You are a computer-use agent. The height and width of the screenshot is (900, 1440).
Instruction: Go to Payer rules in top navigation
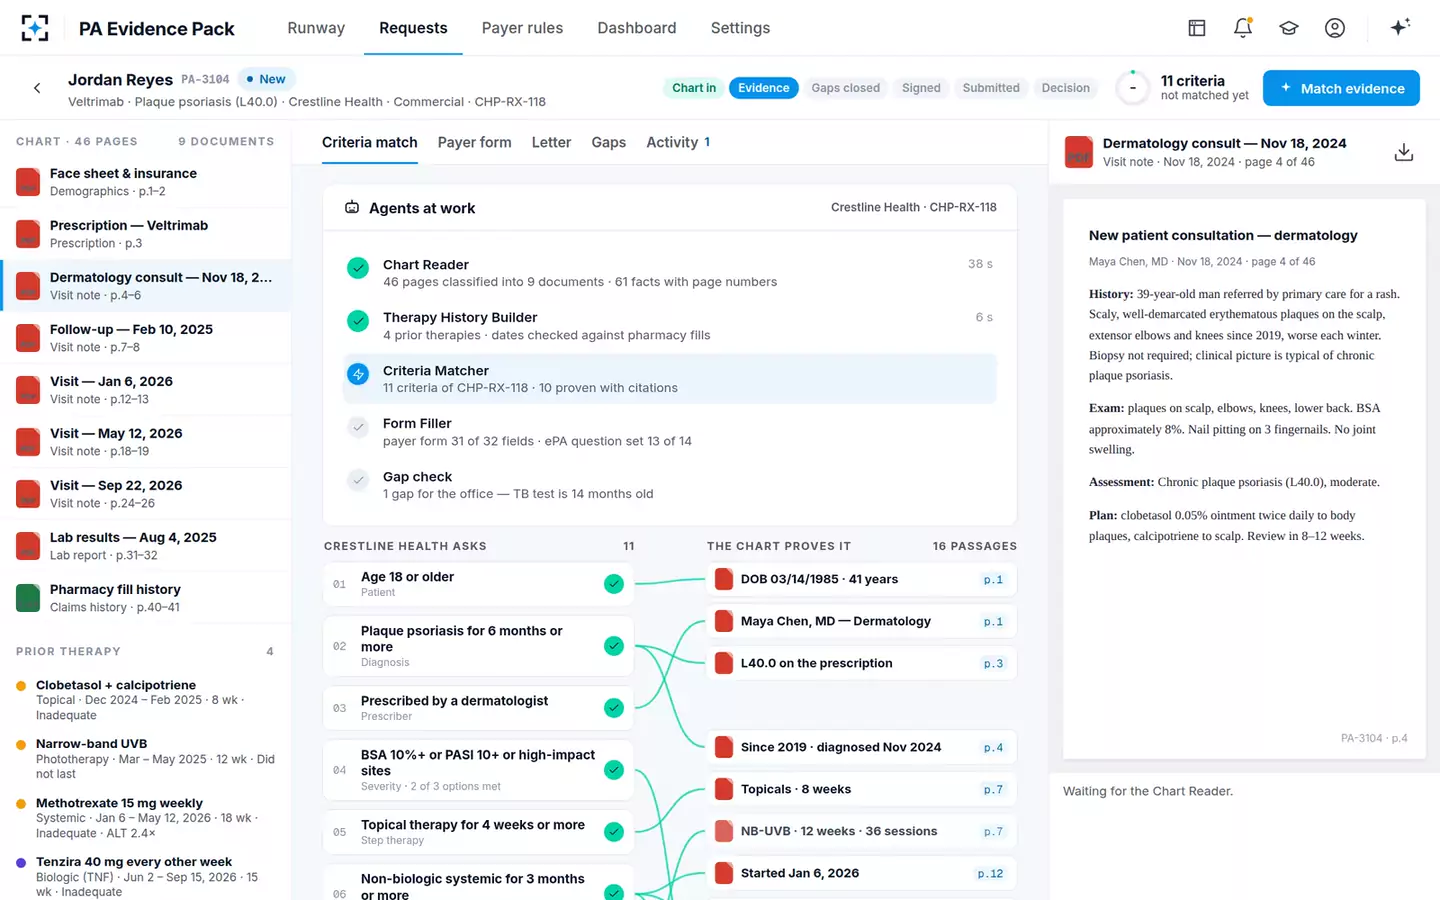(x=522, y=28)
